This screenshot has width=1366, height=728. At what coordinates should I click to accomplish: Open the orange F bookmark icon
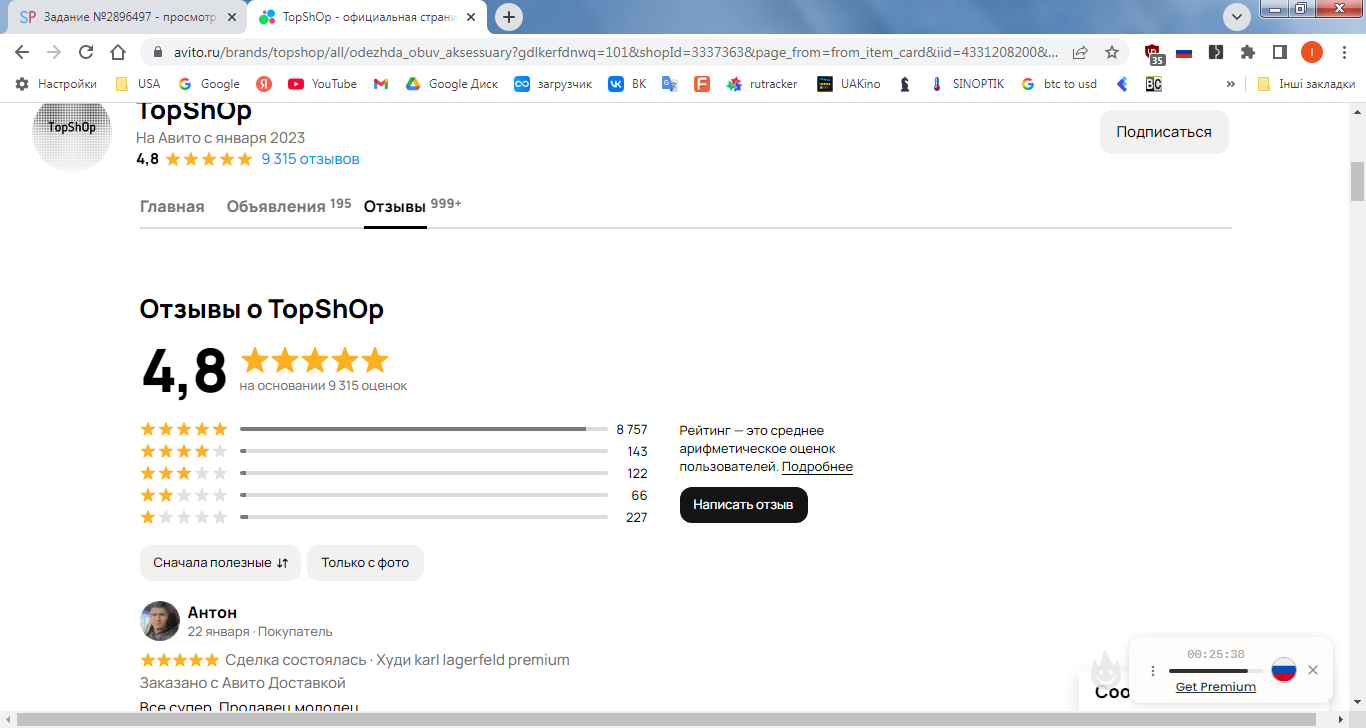(702, 84)
